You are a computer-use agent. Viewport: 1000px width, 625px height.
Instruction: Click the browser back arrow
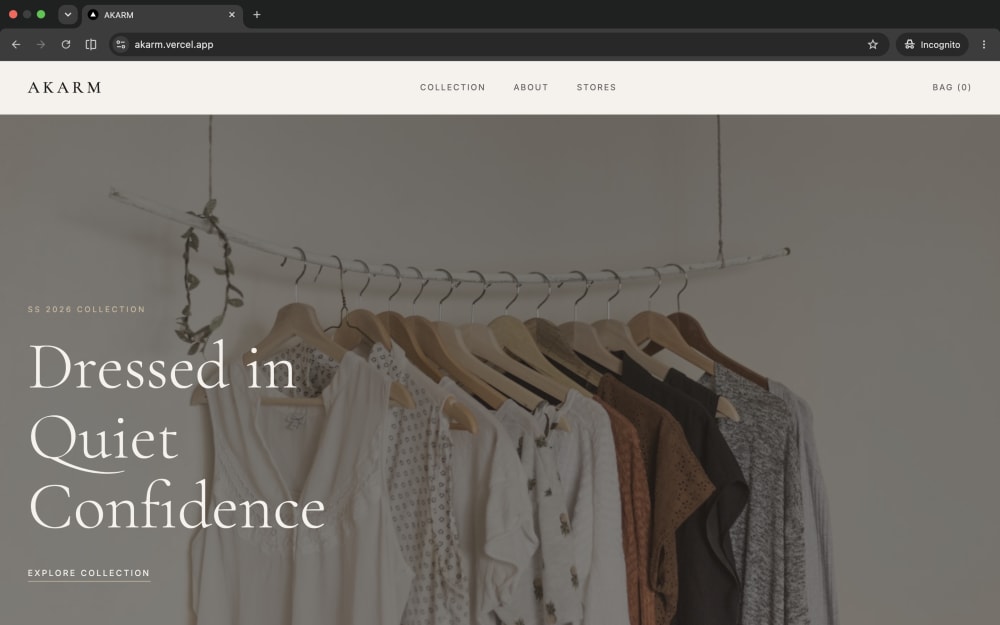click(16, 45)
